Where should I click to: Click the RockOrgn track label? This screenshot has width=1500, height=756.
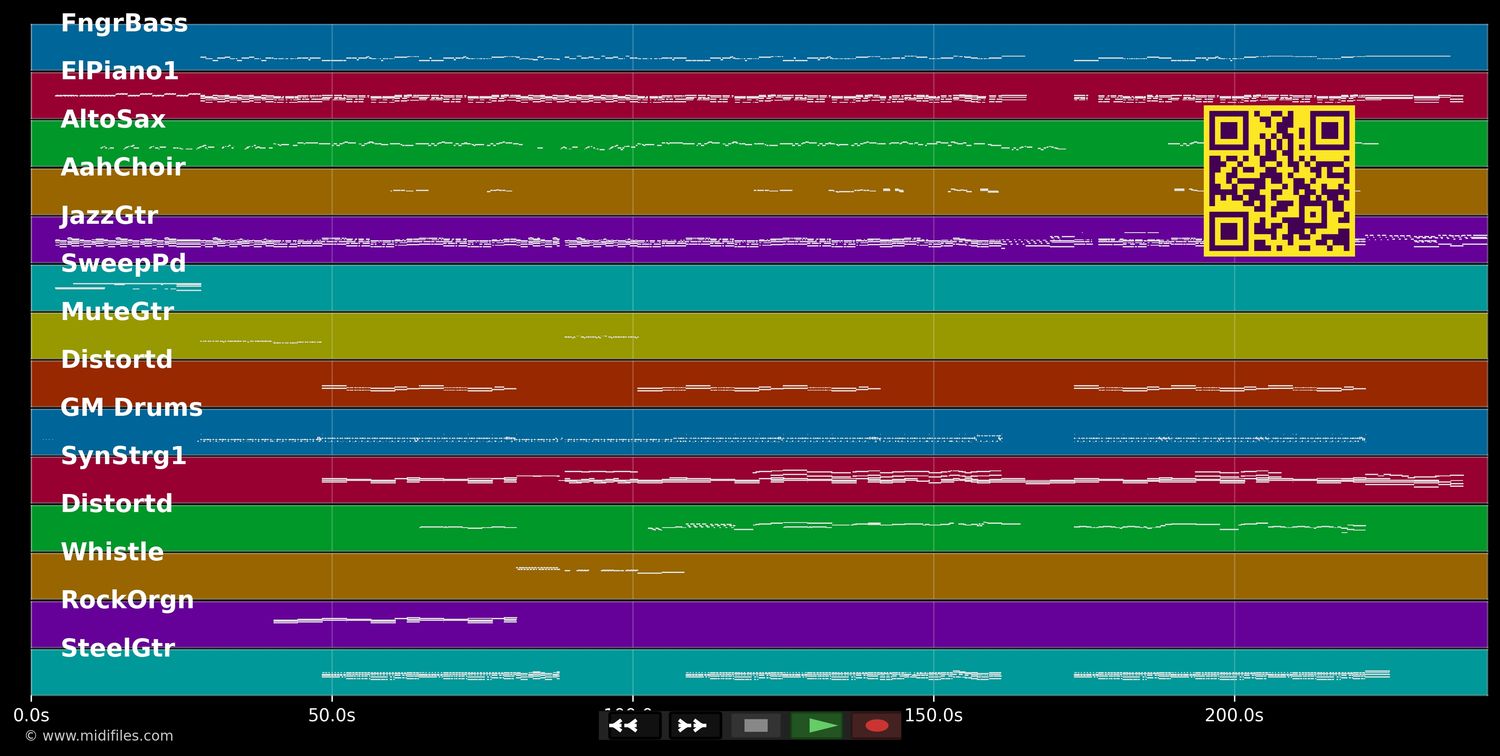pyautogui.click(x=127, y=600)
